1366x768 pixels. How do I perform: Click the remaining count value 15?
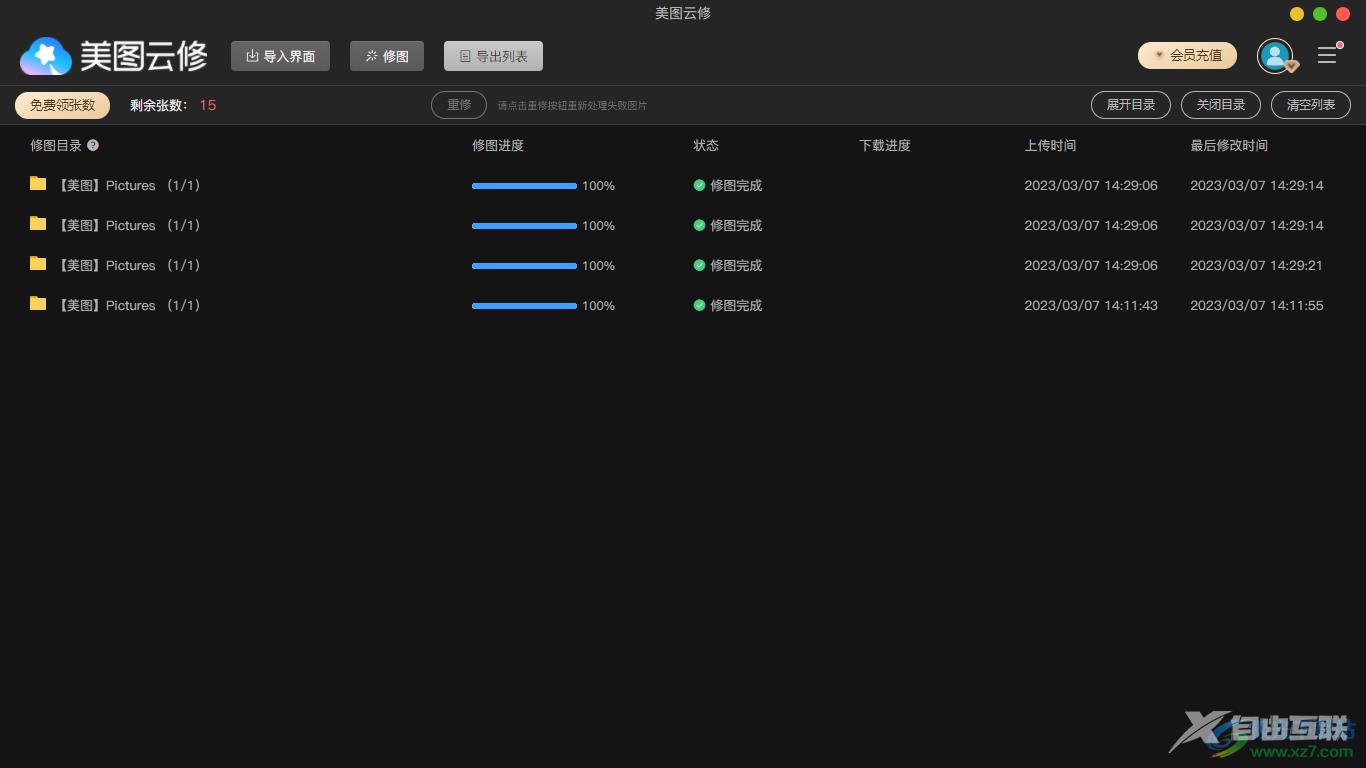[x=208, y=105]
